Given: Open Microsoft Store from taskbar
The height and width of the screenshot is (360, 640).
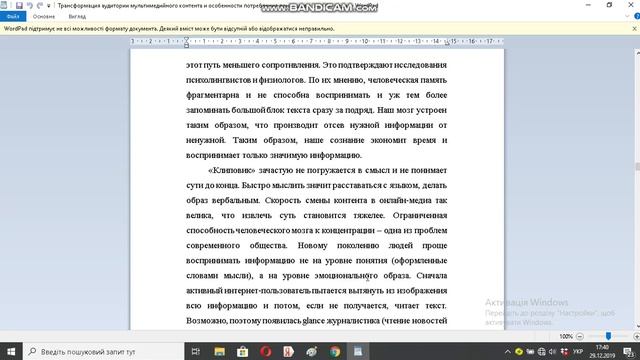Looking at the screenshot, I should (x=242, y=351).
